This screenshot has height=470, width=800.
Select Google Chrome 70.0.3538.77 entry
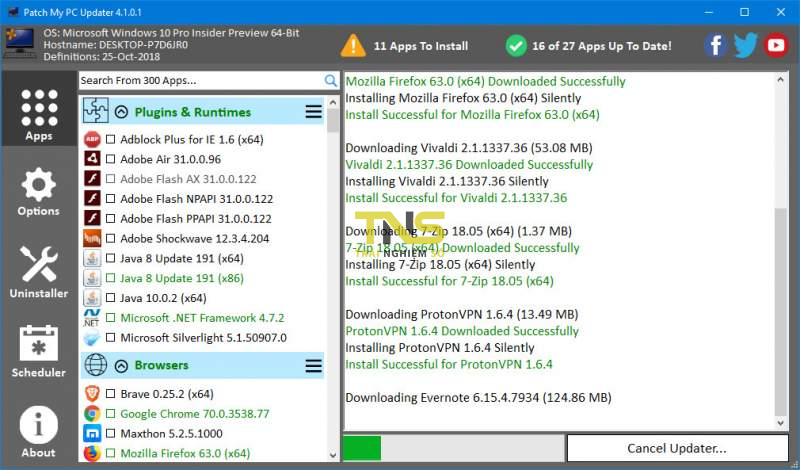pyautogui.click(x=194, y=414)
